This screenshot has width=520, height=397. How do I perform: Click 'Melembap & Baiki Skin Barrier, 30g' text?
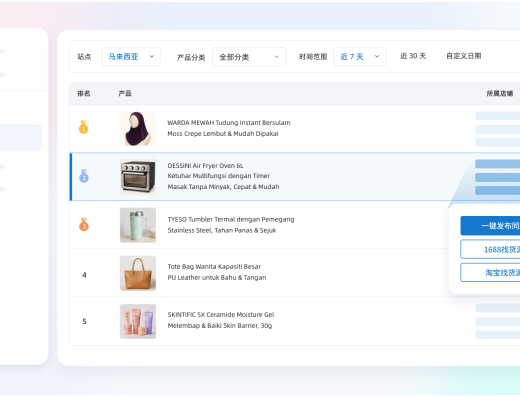[x=220, y=326]
